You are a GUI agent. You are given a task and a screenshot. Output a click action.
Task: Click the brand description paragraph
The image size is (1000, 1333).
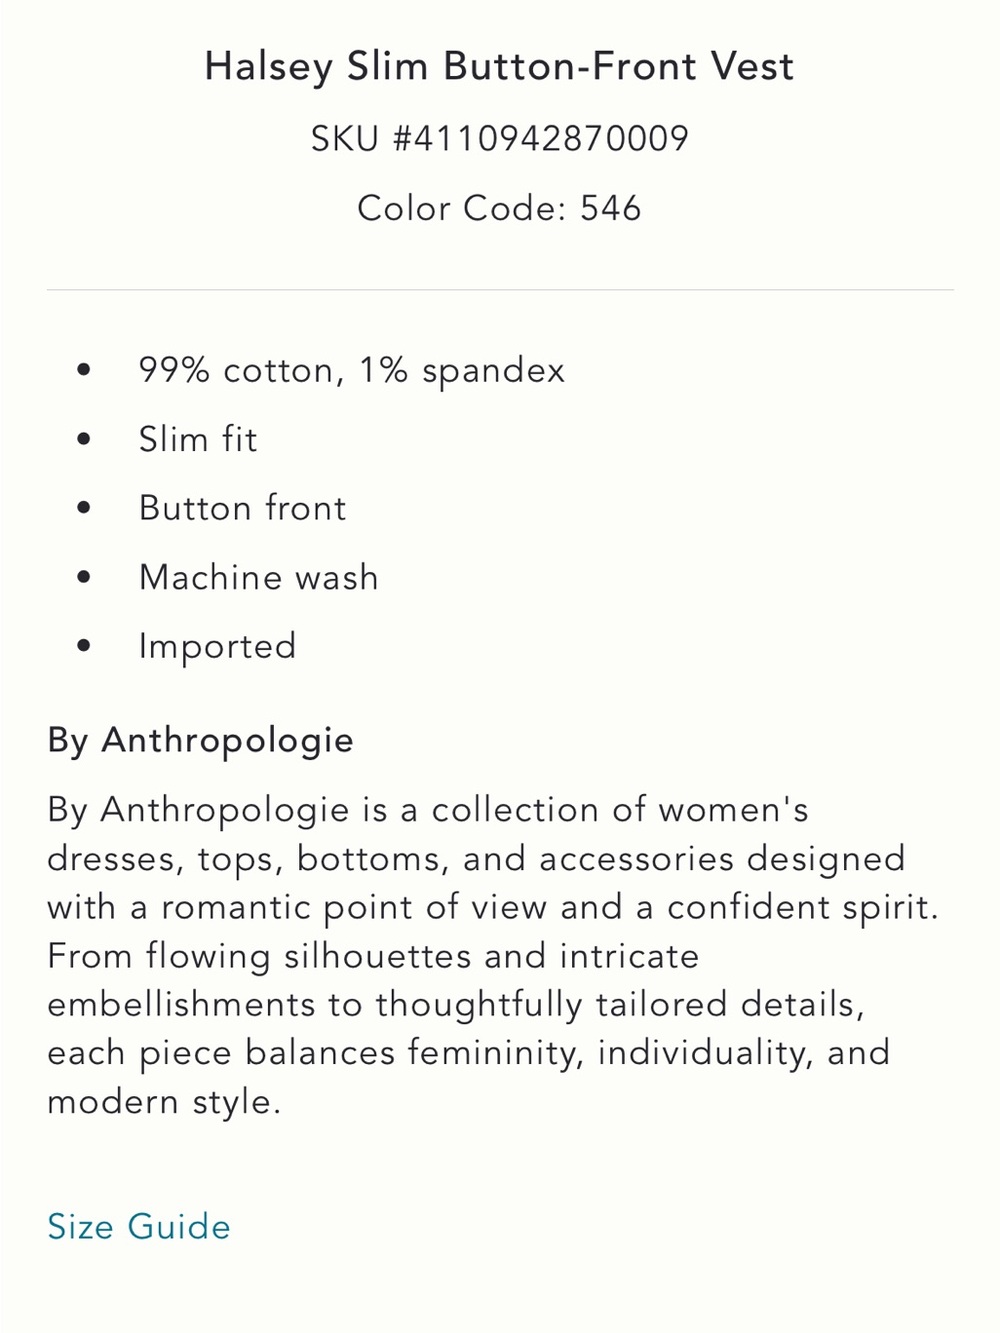click(493, 955)
